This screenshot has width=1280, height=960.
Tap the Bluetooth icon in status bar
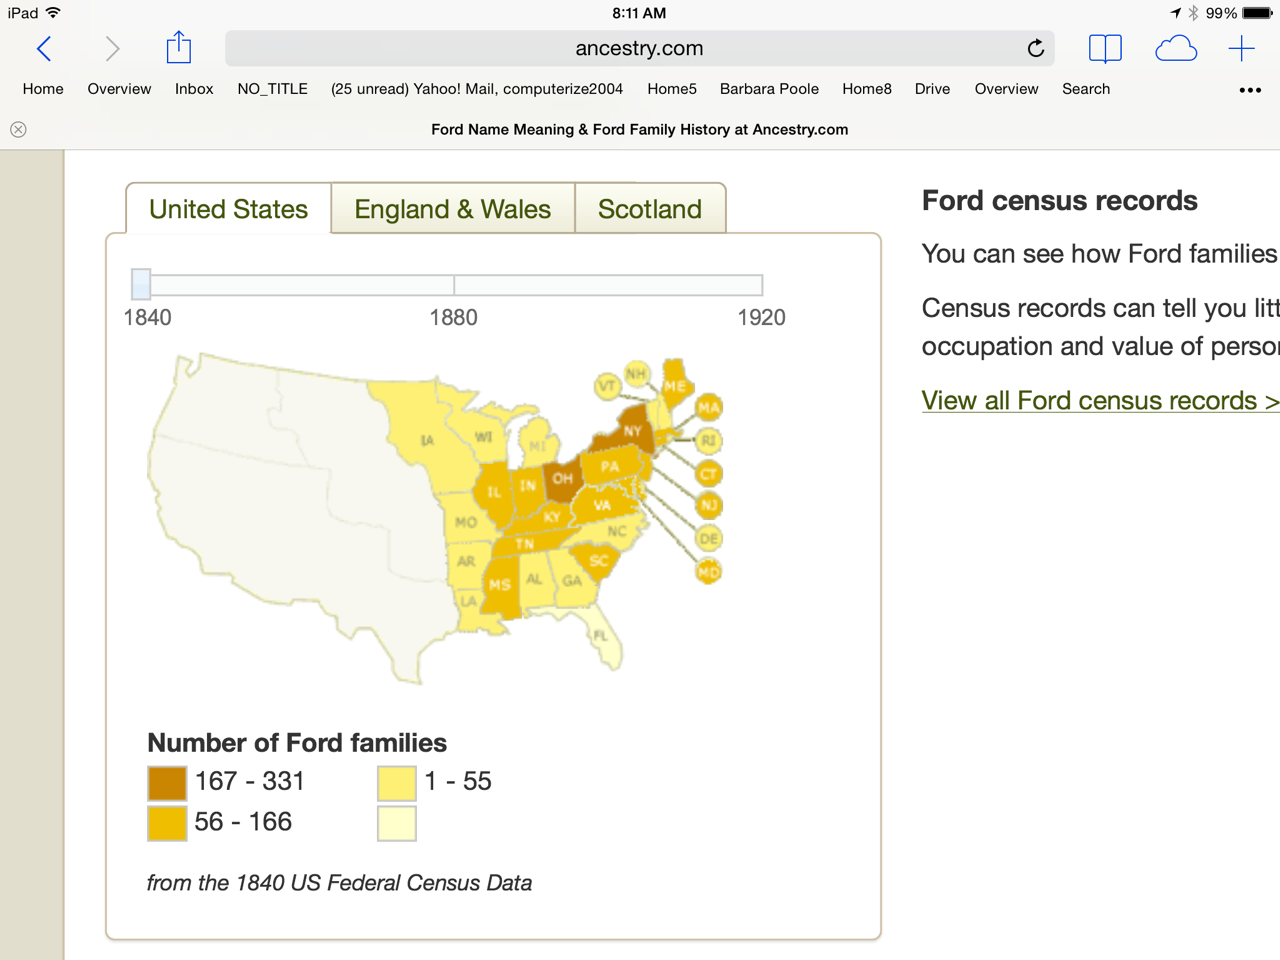click(x=1193, y=13)
